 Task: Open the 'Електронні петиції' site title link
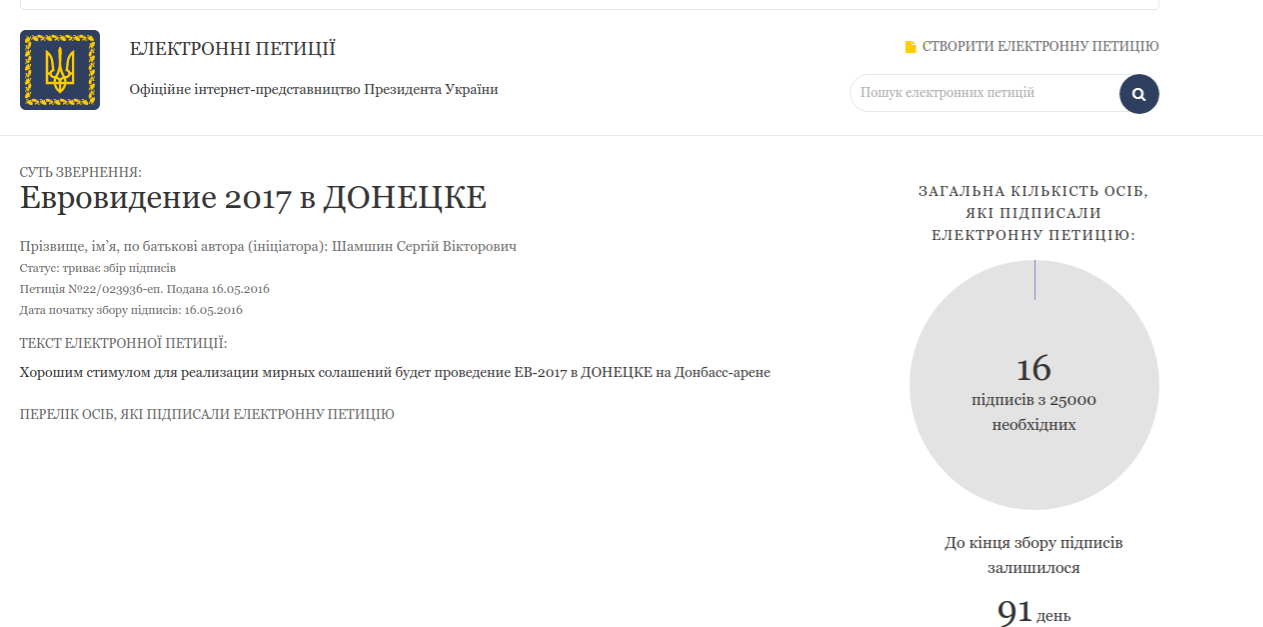coord(233,49)
